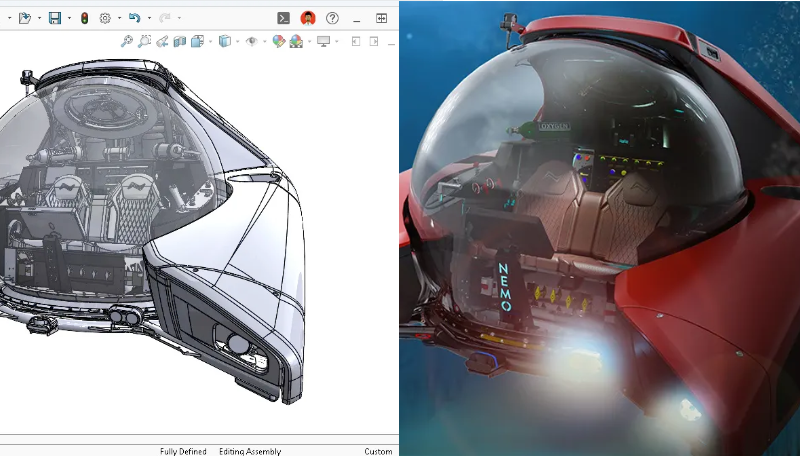Click Editing Assembly status text
800x456 pixels.
(250, 451)
